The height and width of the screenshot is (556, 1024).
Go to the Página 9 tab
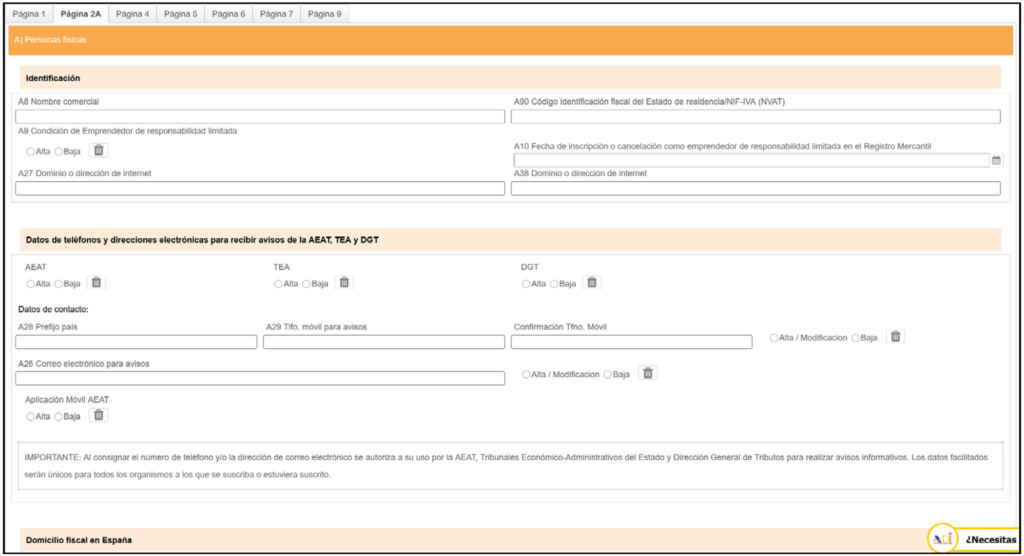[324, 14]
